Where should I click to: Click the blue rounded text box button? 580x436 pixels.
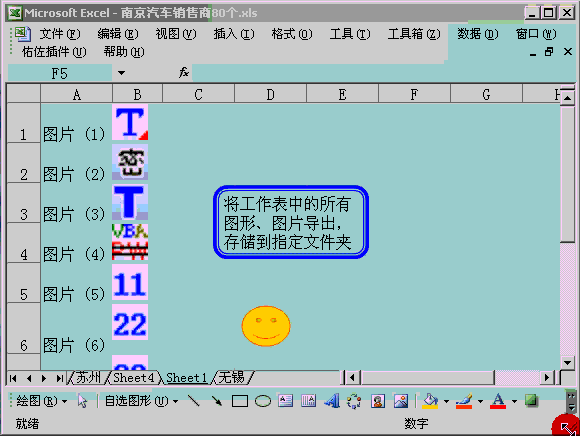point(291,222)
